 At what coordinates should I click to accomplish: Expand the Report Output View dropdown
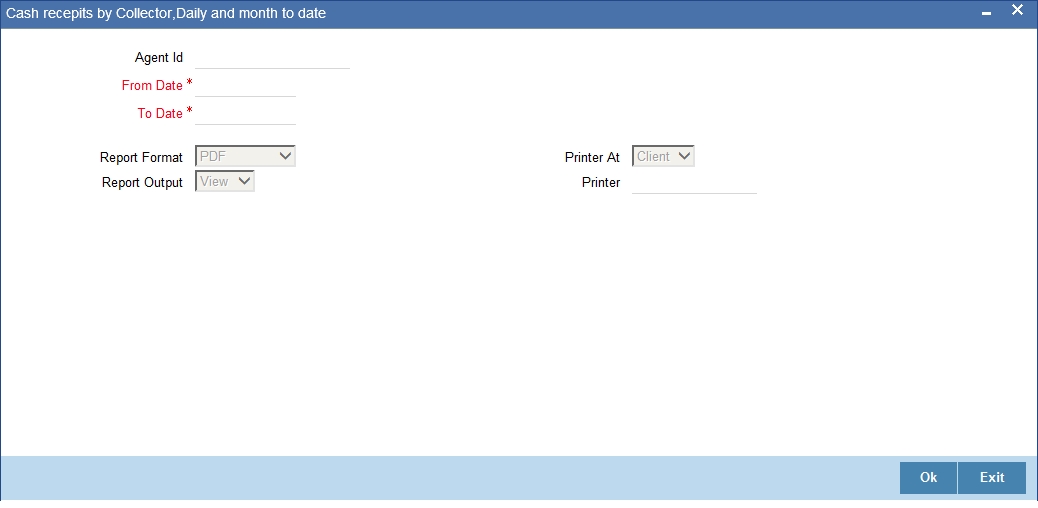pos(225,181)
